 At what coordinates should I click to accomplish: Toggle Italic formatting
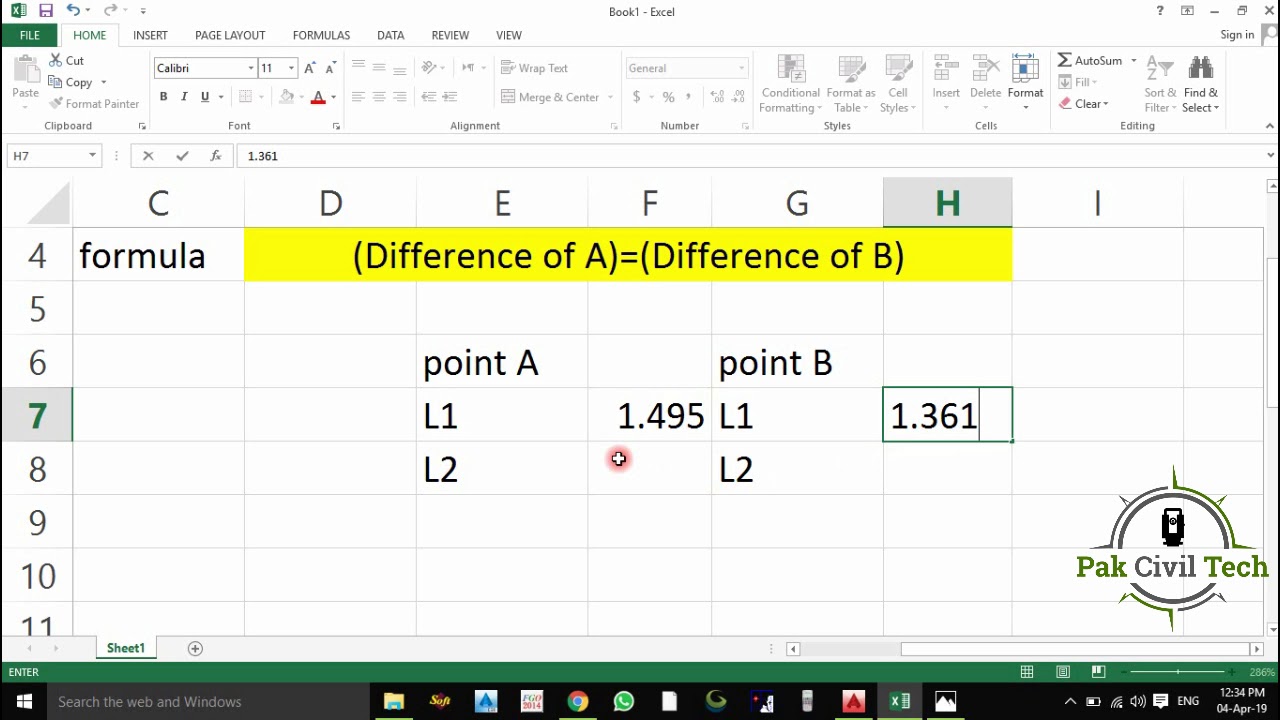tap(184, 97)
